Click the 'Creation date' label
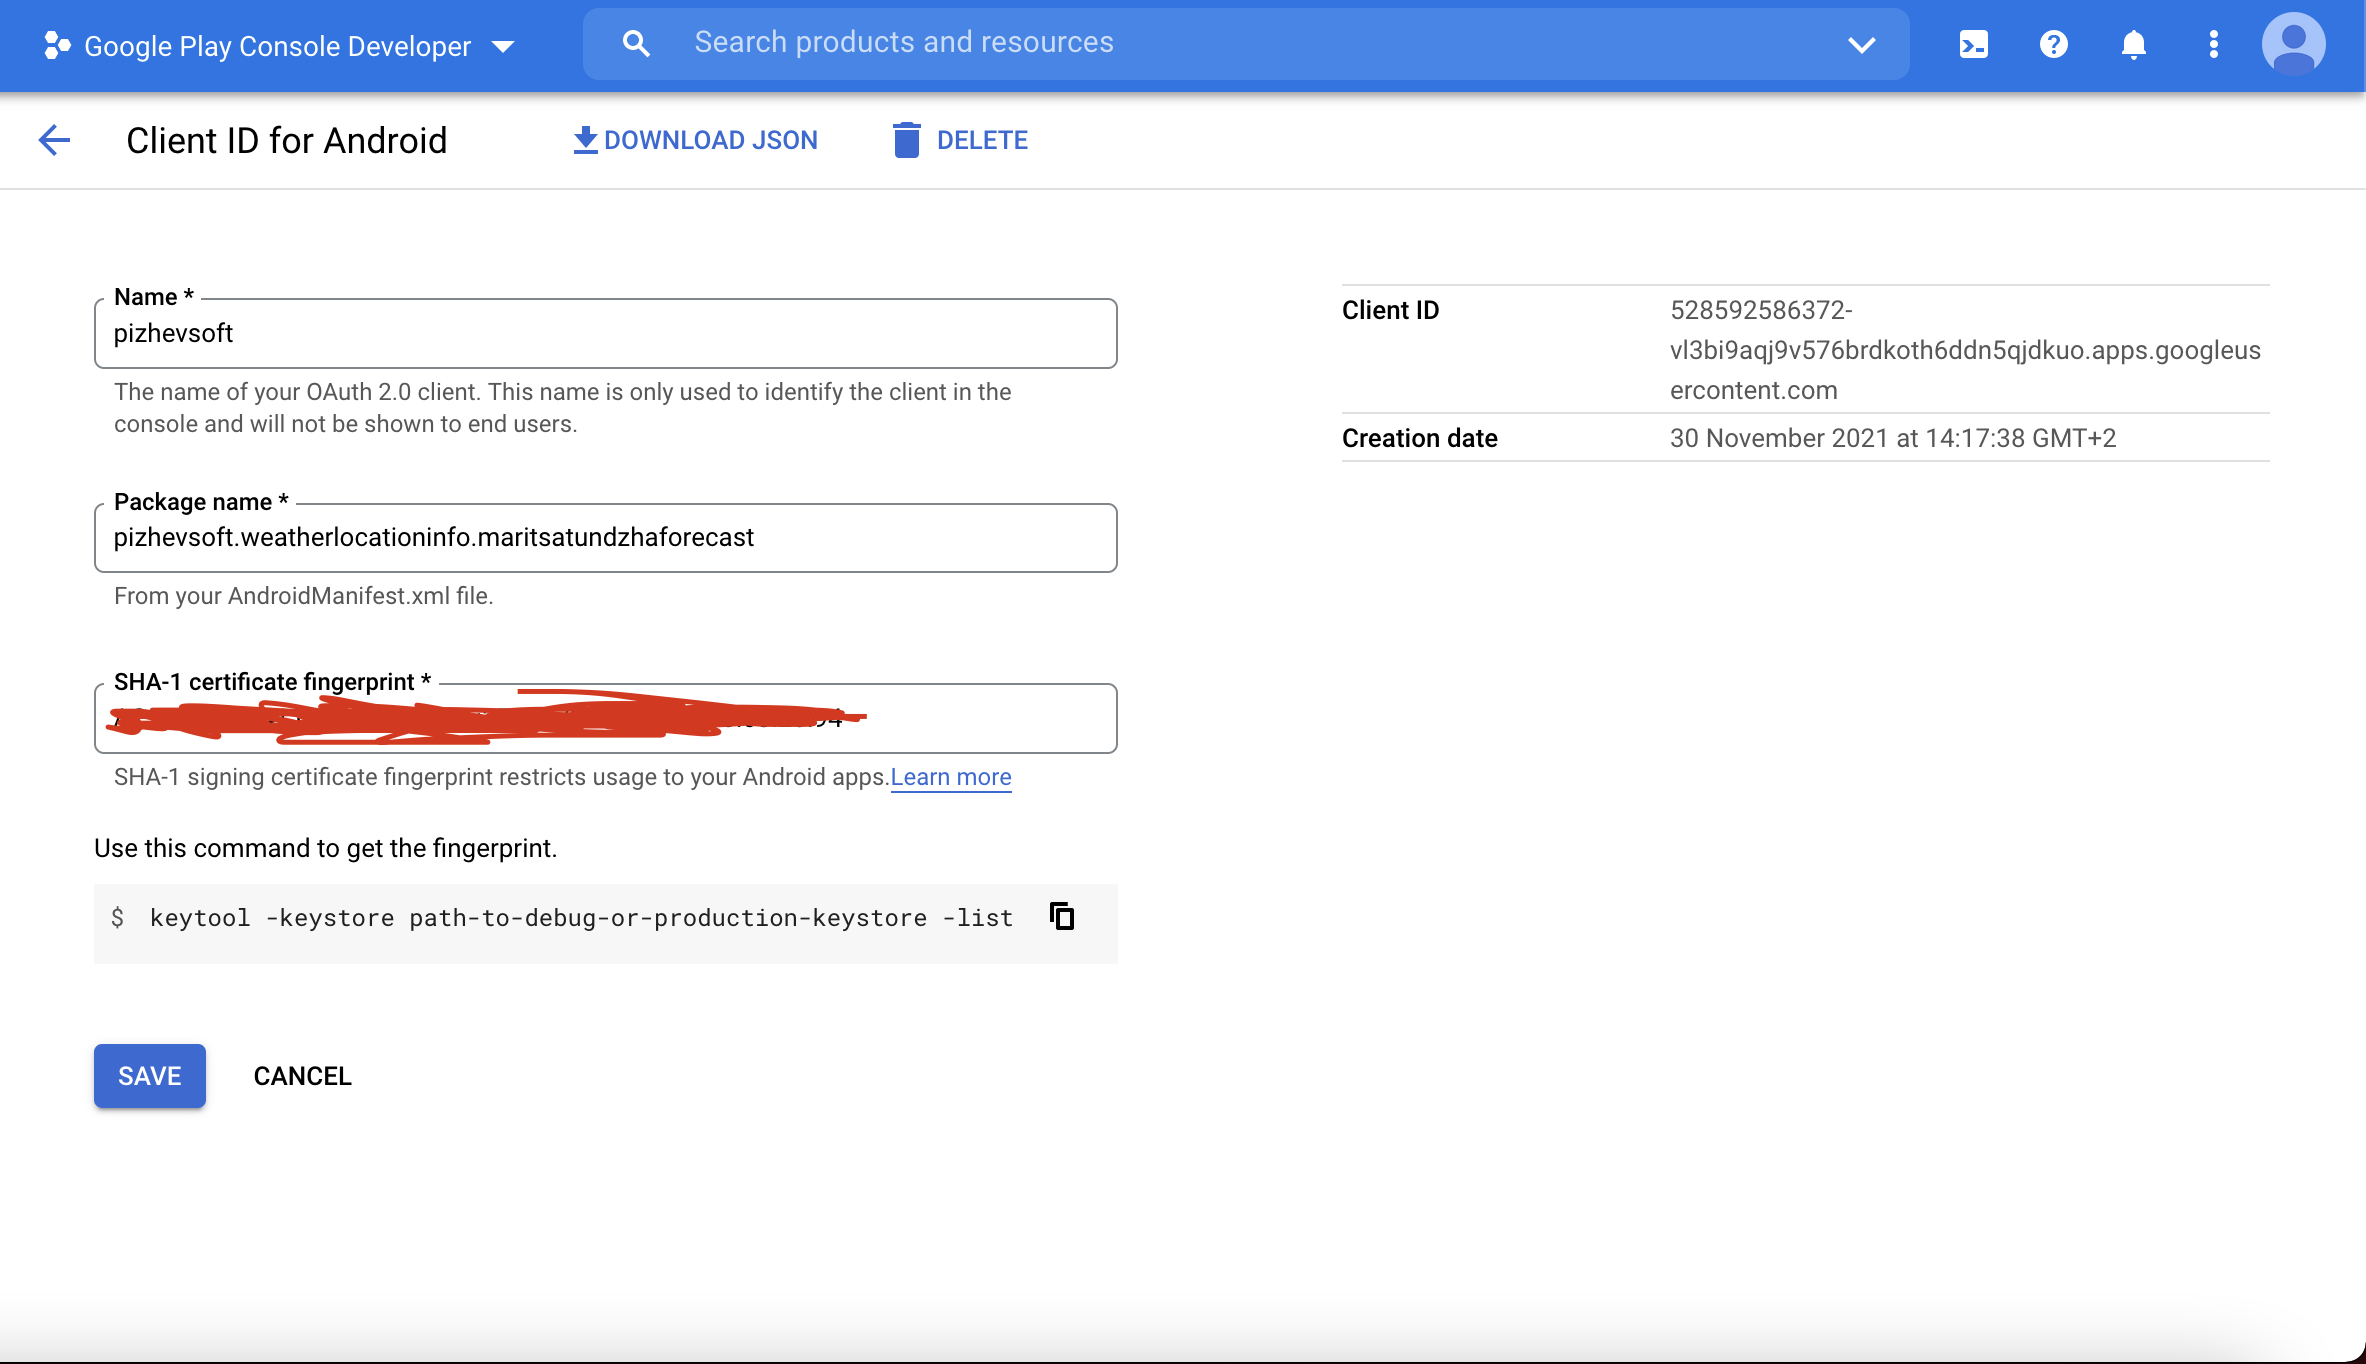Screen dimensions: 2366x1364 click(x=1419, y=438)
